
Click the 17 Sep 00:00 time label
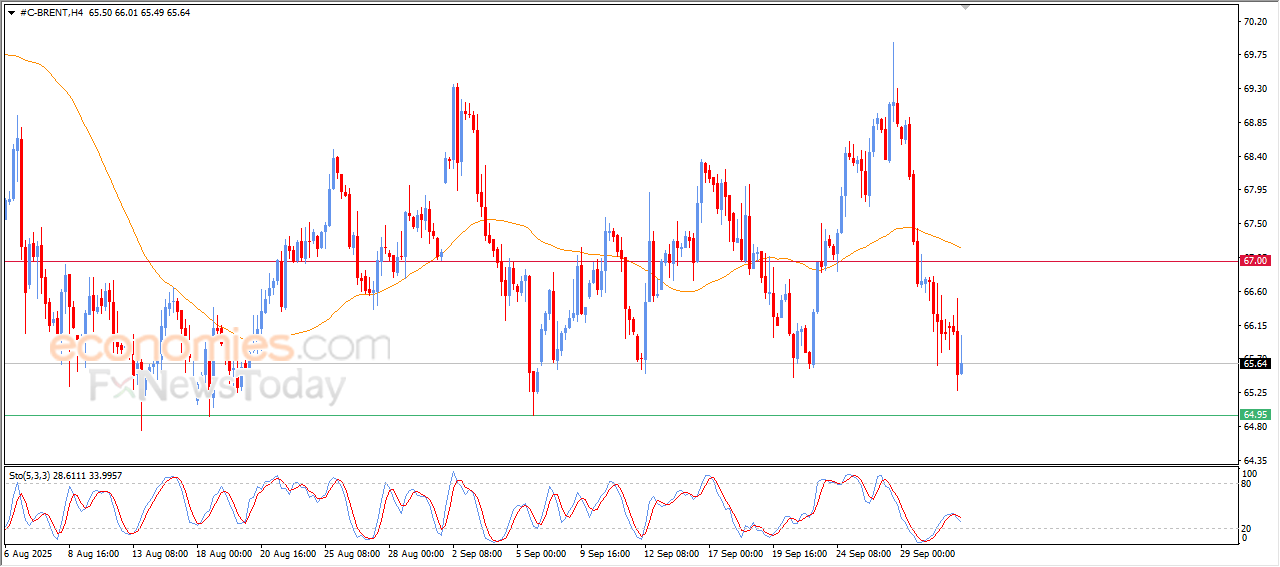pos(733,552)
